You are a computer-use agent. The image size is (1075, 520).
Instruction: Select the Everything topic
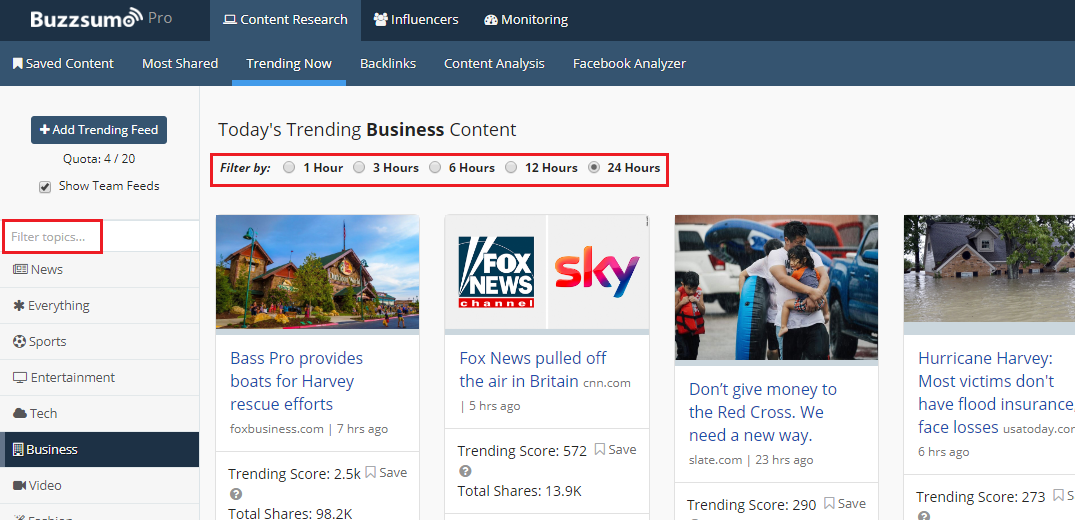coord(99,305)
